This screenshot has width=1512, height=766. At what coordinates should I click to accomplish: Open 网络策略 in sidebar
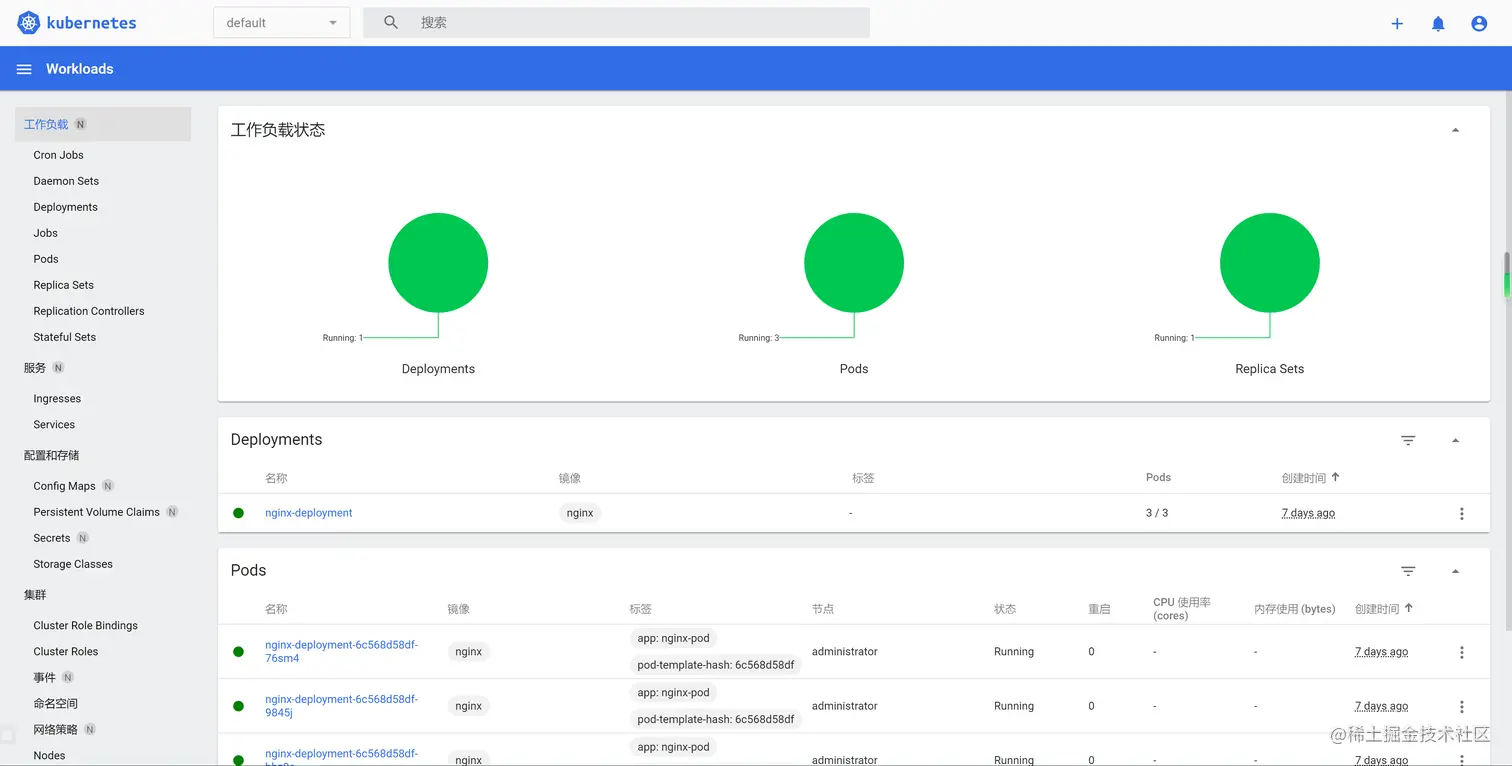pos(55,729)
